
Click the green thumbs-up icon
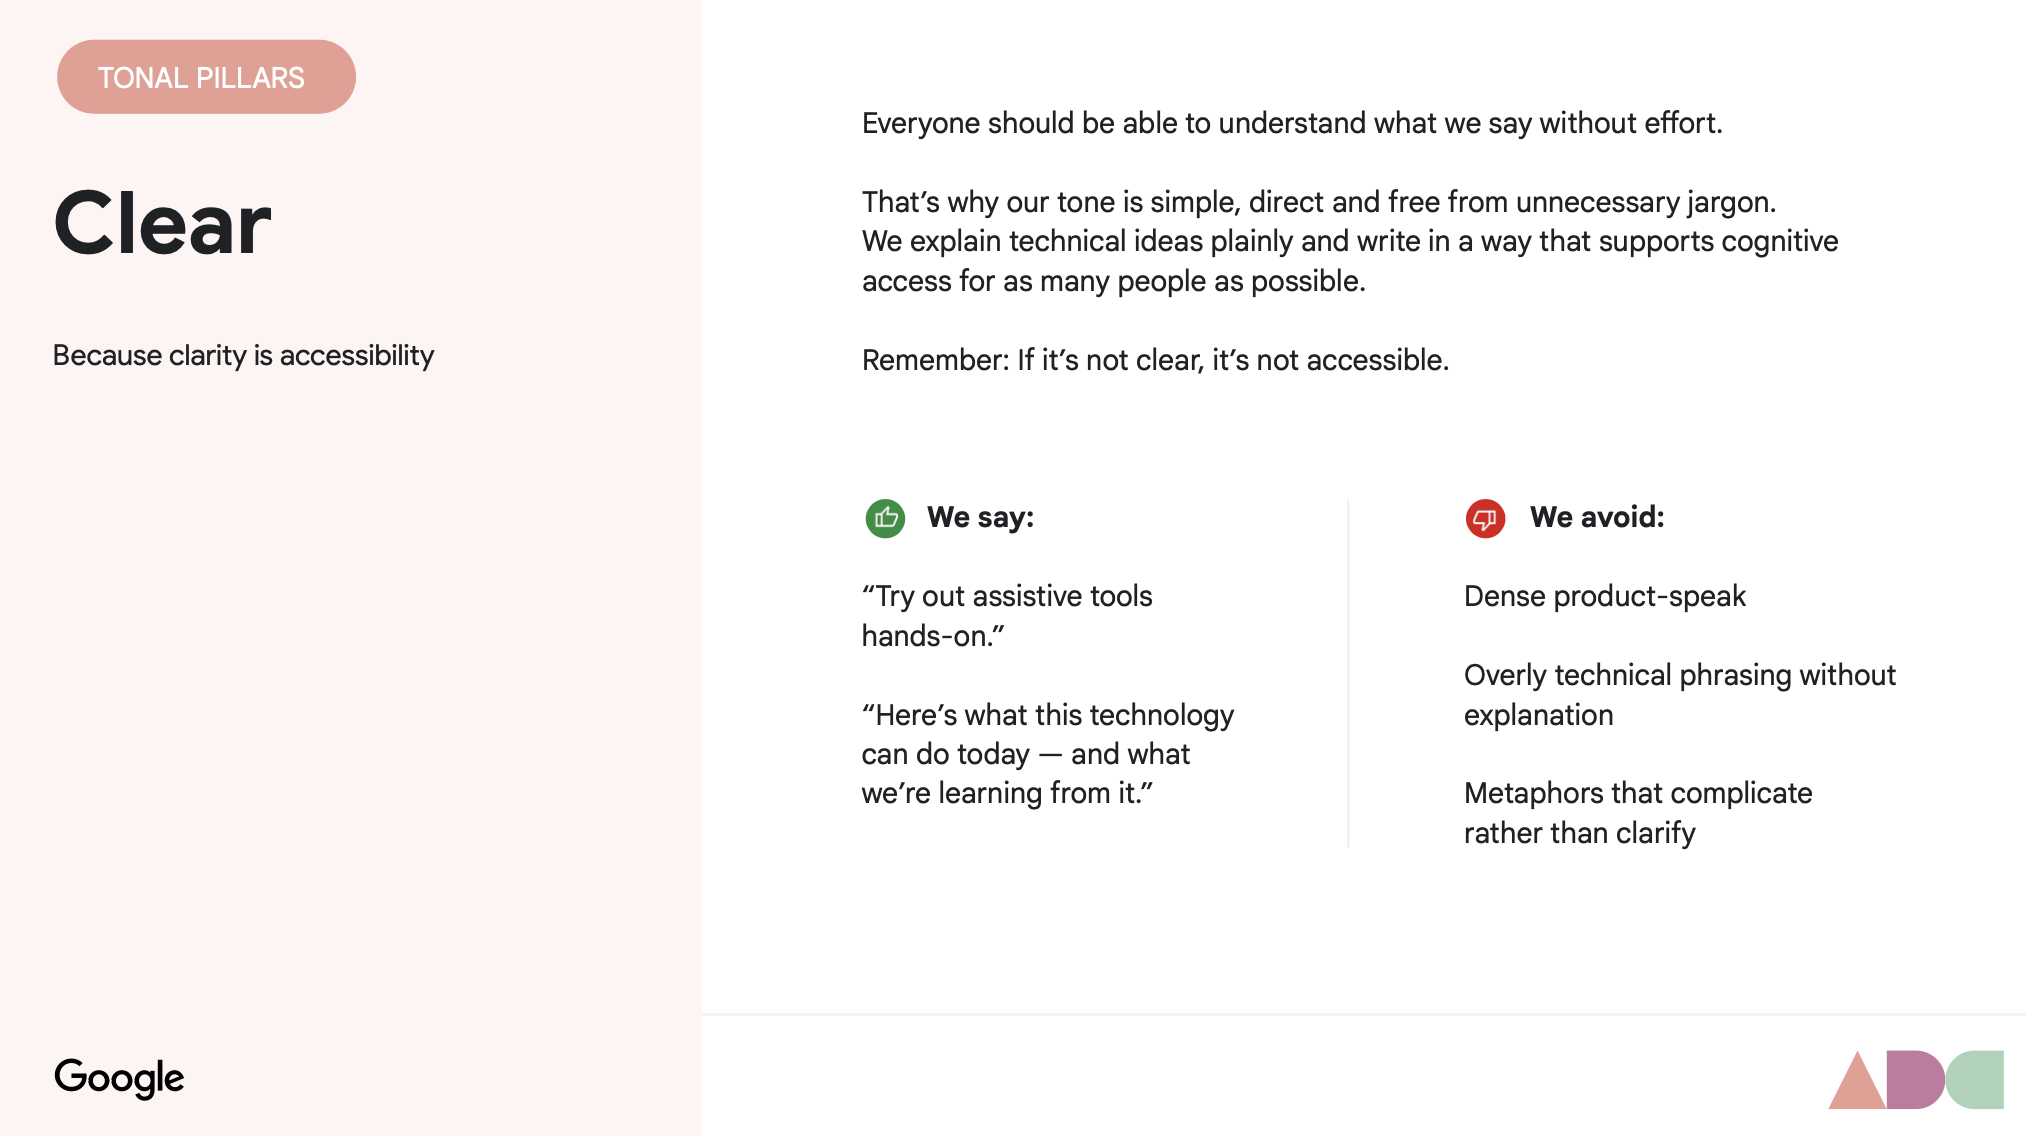[885, 518]
